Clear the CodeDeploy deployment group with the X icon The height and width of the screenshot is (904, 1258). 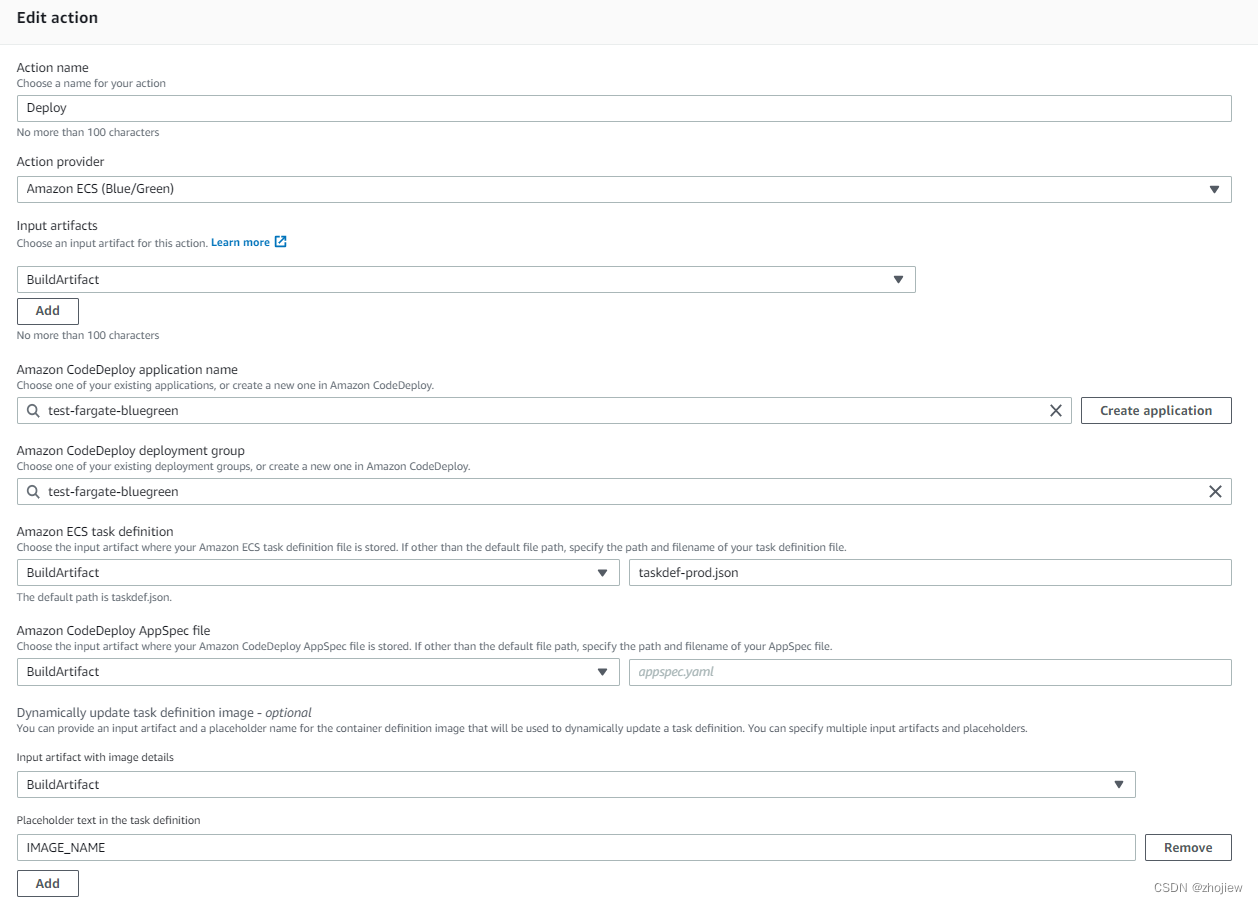pos(1215,492)
